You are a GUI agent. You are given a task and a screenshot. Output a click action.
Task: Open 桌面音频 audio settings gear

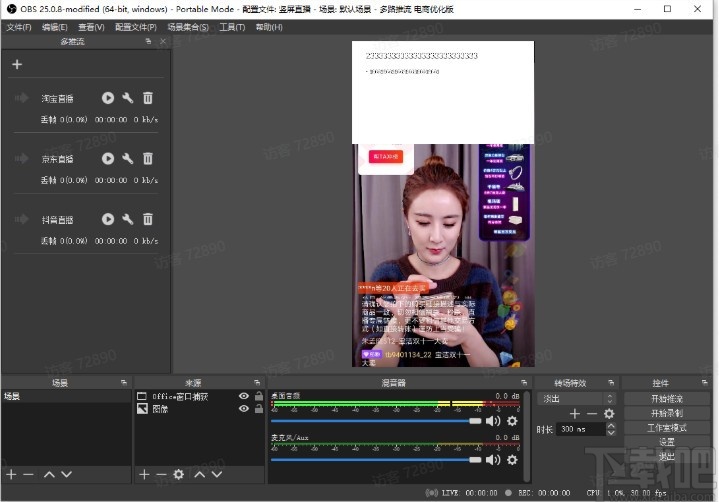[512, 421]
